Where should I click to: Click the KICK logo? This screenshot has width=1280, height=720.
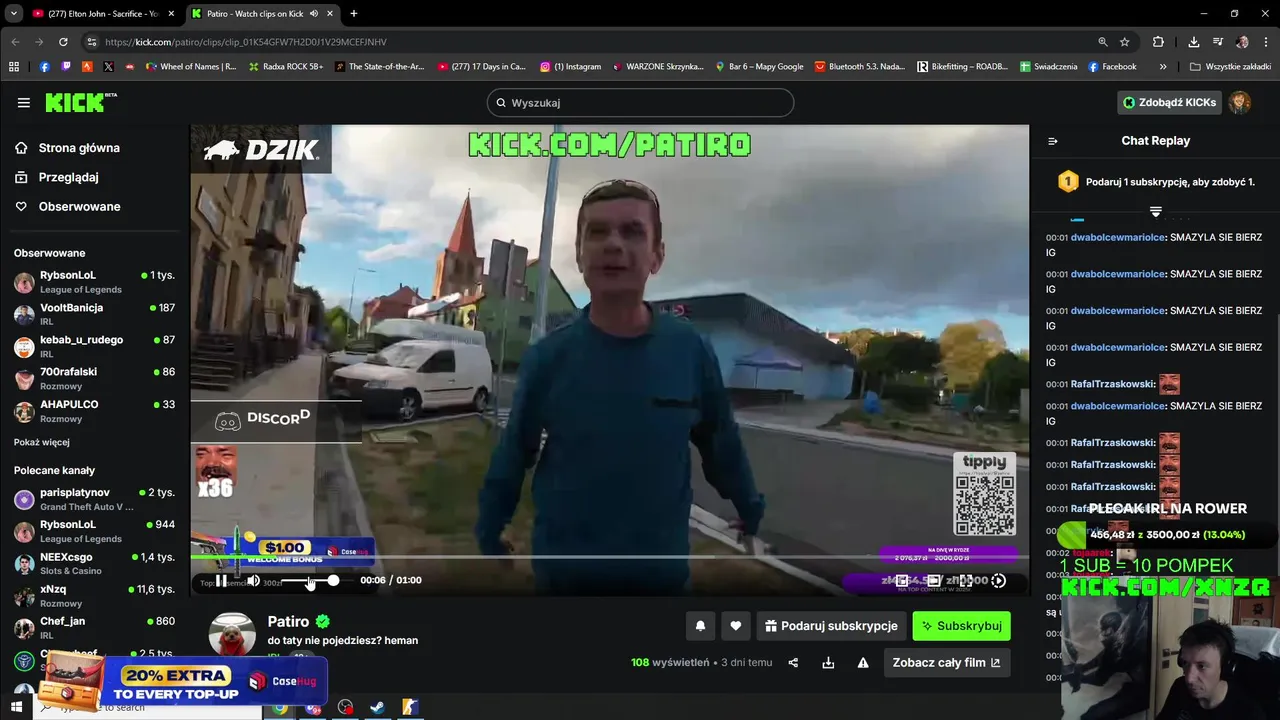click(x=80, y=102)
